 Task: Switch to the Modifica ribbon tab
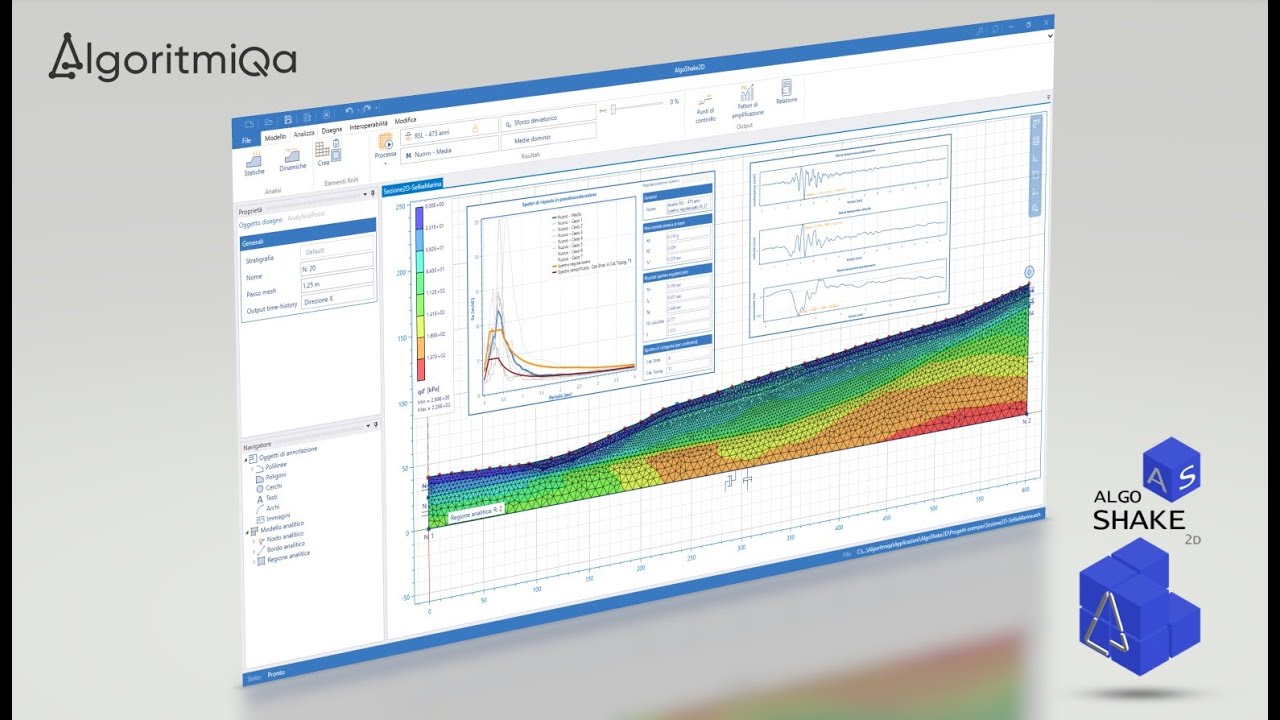pos(406,121)
